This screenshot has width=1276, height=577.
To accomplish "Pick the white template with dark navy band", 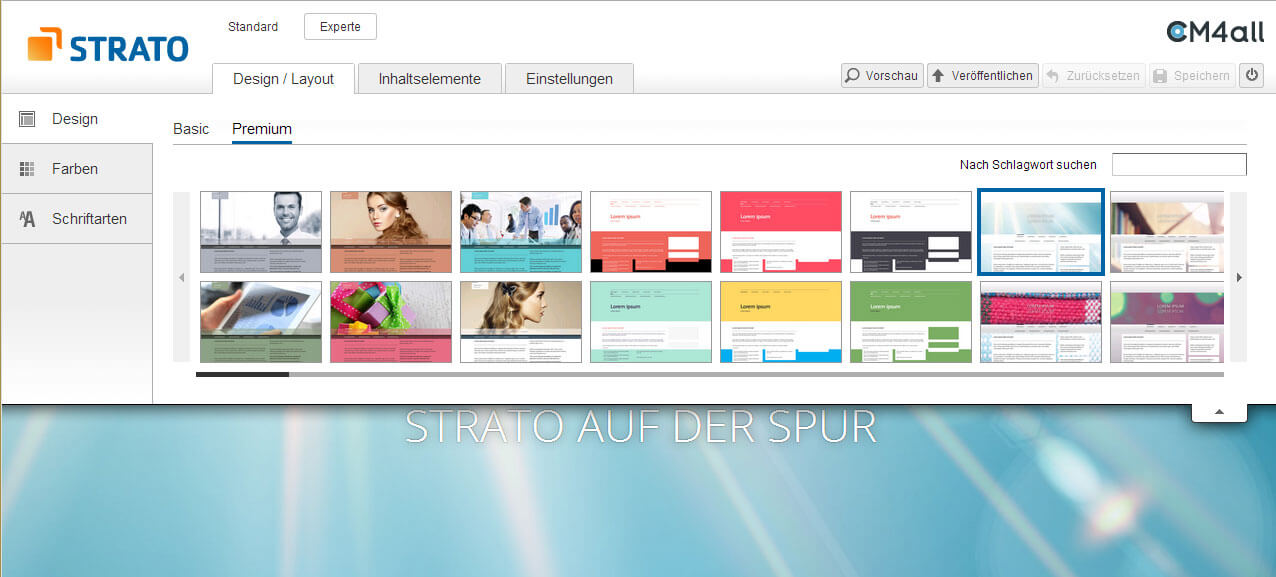I will click(911, 232).
